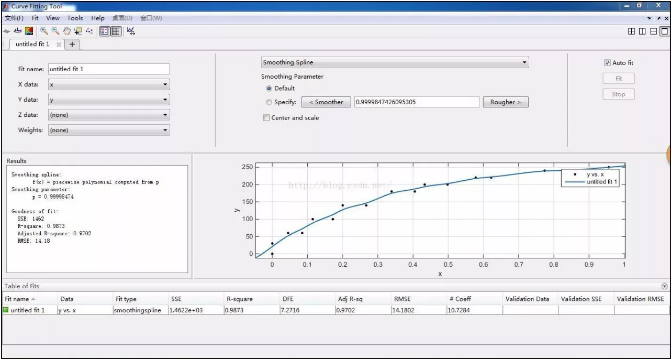This screenshot has width=672, height=360.
Task: Toggle the grid display toolbar icon
Action: tap(116, 31)
